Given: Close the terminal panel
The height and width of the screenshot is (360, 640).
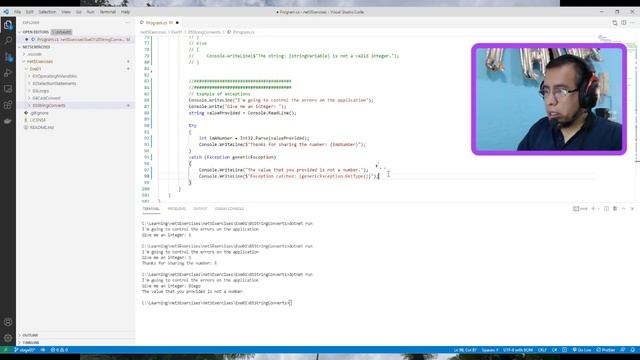Looking at the screenshot, I should point(632,209).
